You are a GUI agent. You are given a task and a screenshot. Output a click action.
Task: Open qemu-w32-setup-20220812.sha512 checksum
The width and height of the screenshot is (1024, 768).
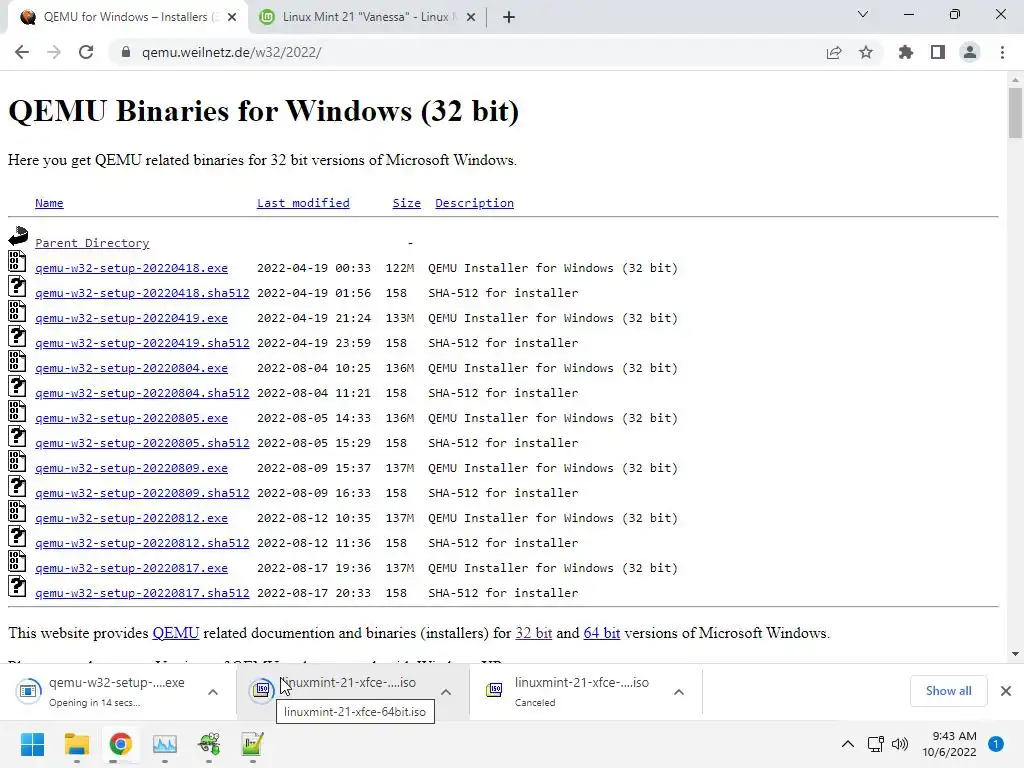click(x=142, y=543)
